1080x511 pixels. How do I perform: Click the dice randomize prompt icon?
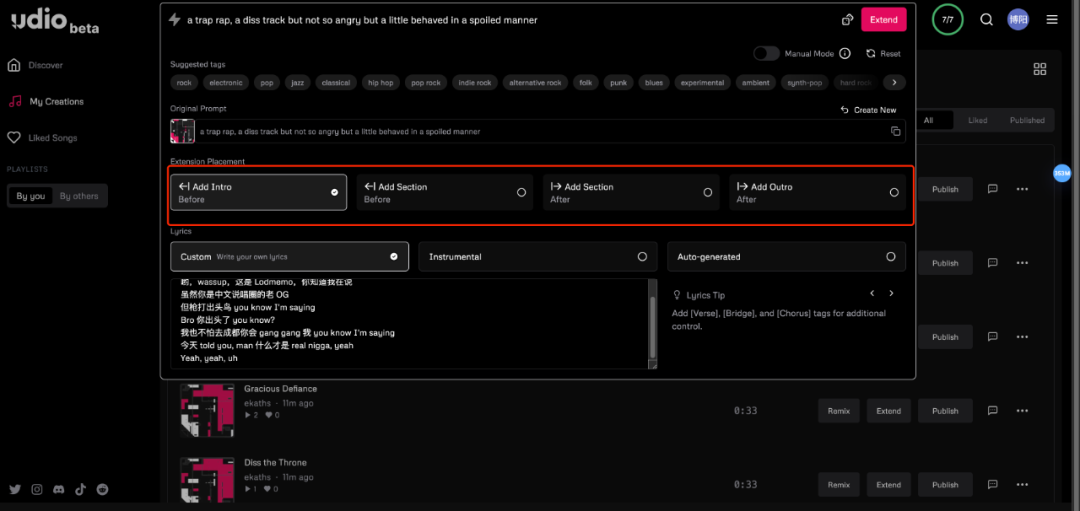(848, 20)
